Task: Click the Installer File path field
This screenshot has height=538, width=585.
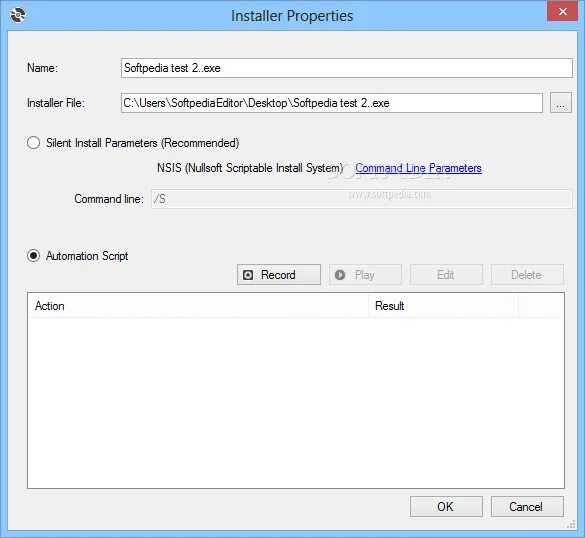Action: pyautogui.click(x=332, y=103)
